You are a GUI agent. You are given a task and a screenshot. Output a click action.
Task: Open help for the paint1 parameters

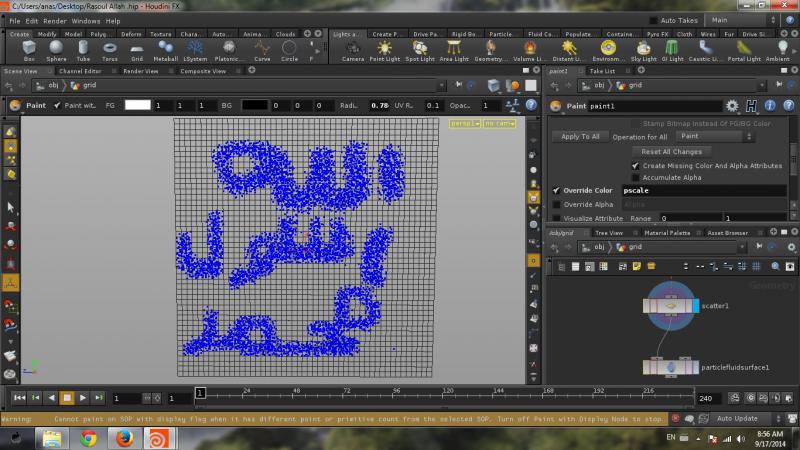(x=789, y=106)
